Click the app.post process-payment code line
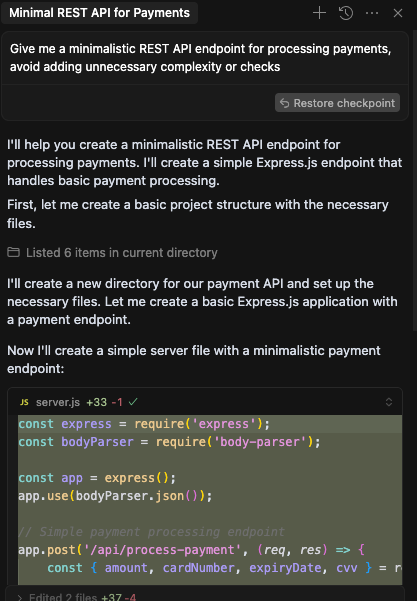 point(191,550)
